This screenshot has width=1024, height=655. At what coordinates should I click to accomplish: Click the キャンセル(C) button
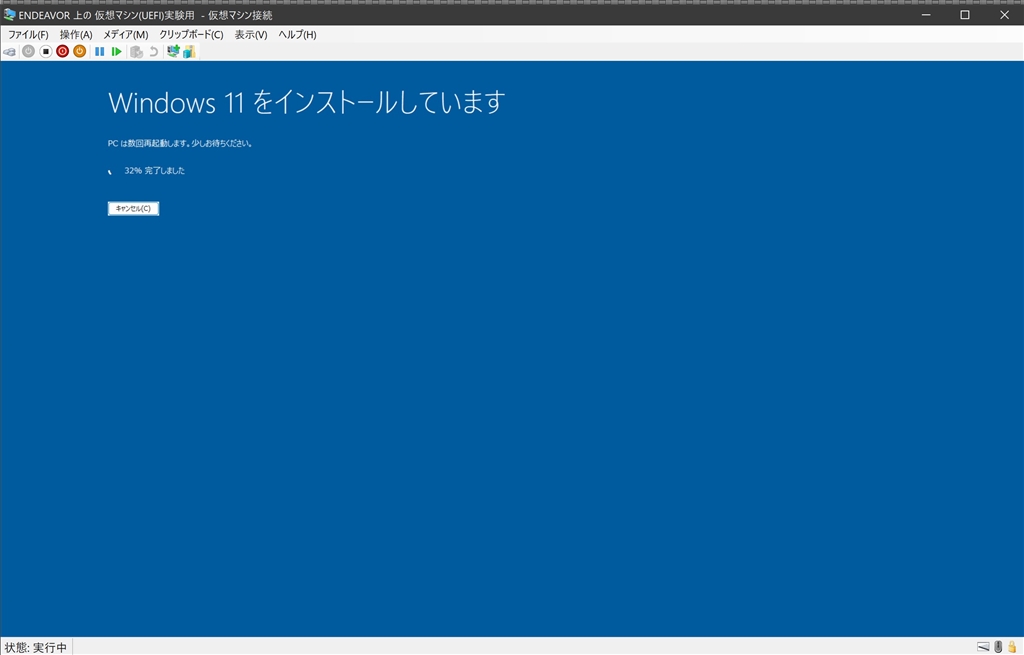pyautogui.click(x=133, y=208)
